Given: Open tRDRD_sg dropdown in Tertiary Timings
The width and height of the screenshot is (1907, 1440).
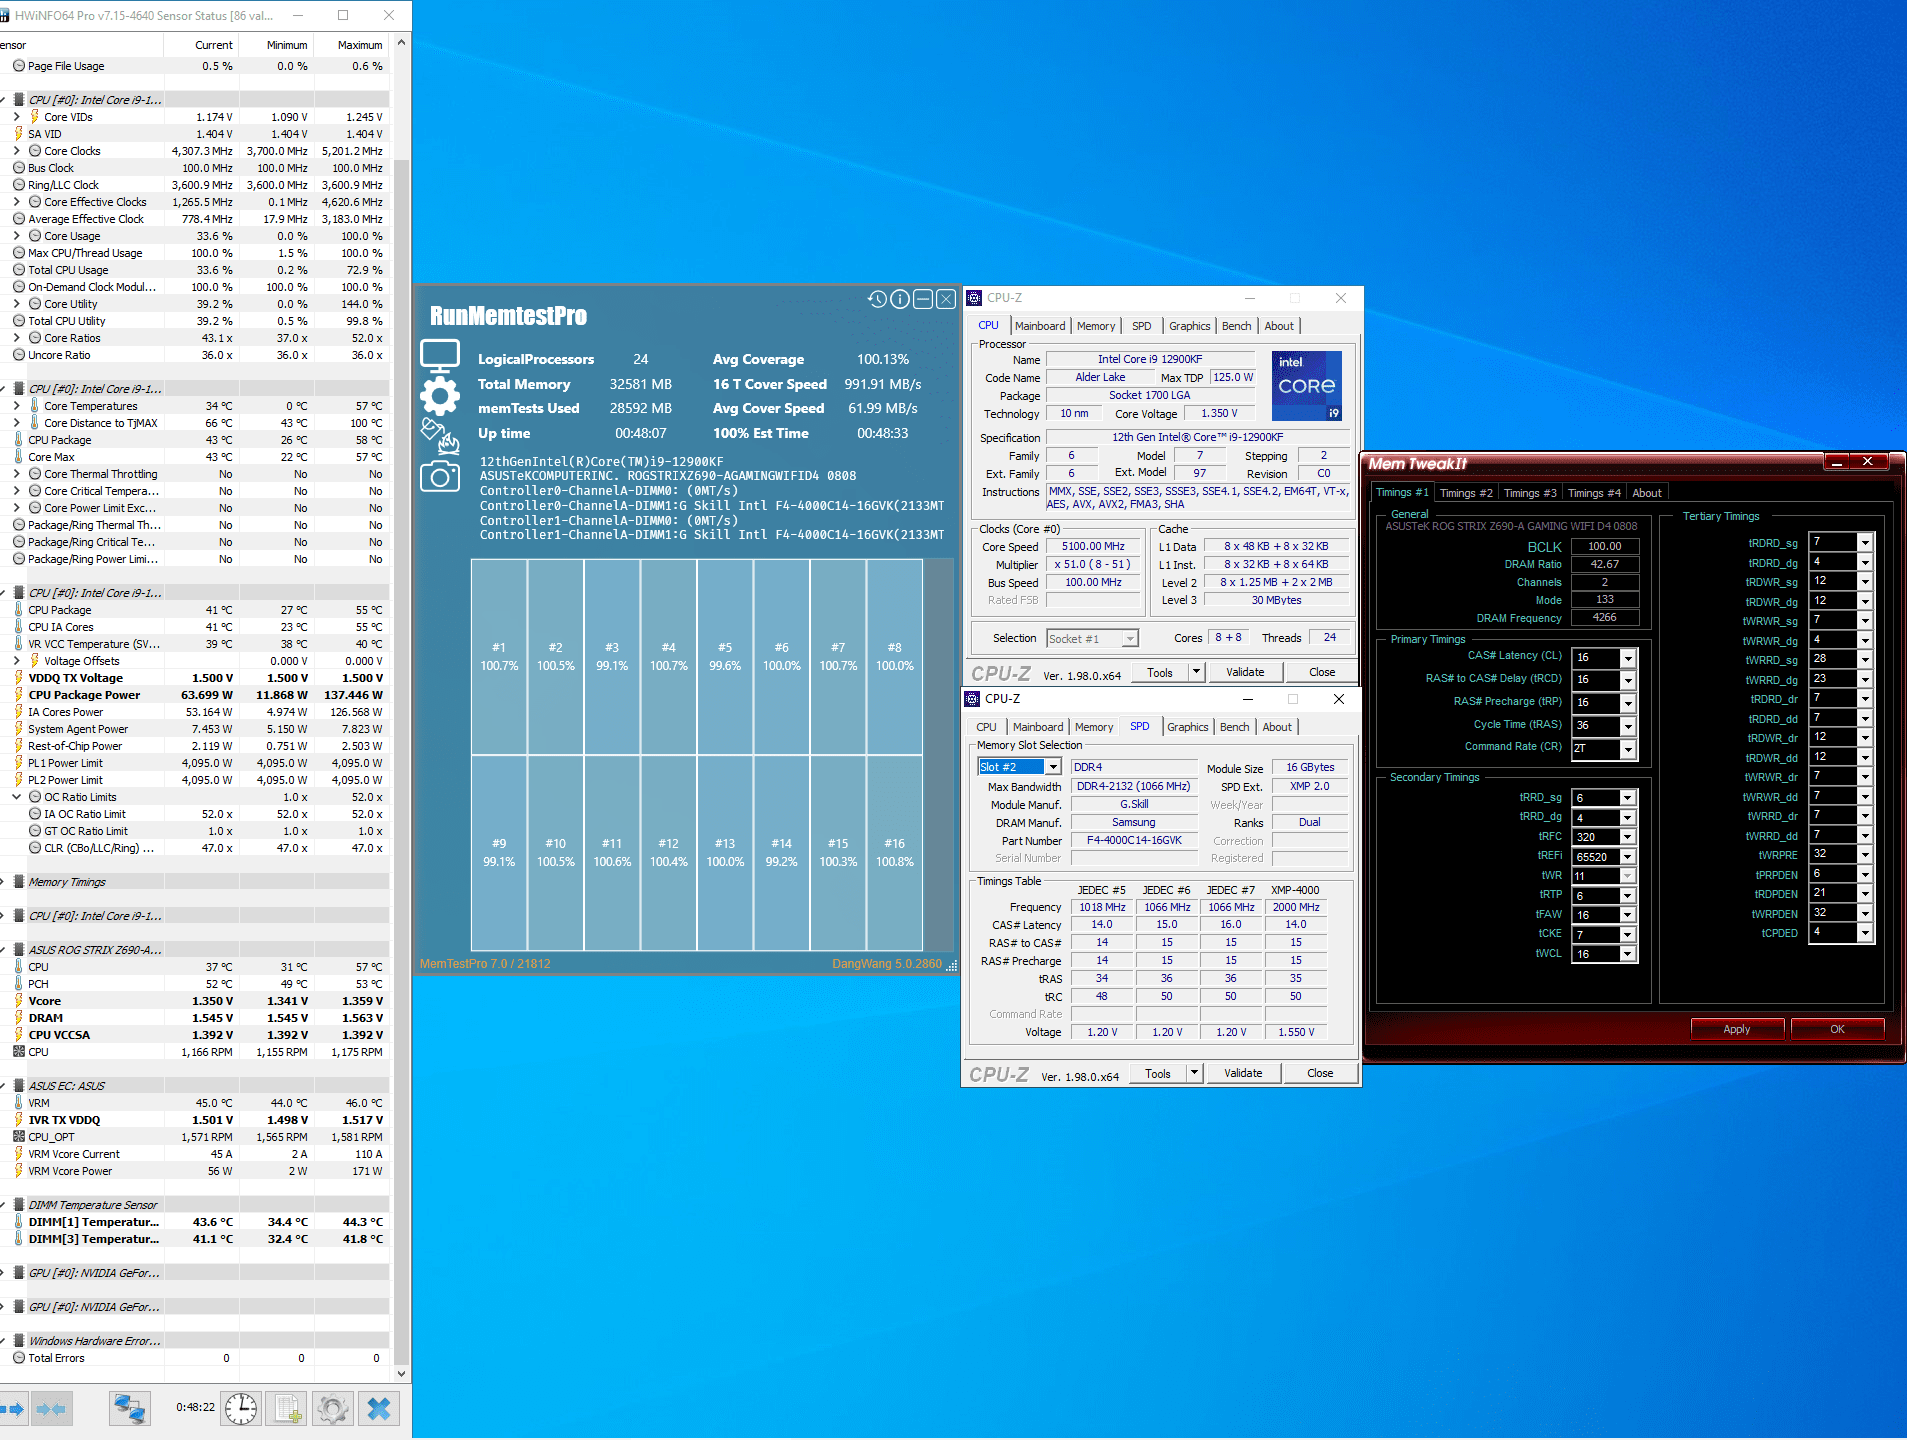Looking at the screenshot, I should tap(1865, 542).
